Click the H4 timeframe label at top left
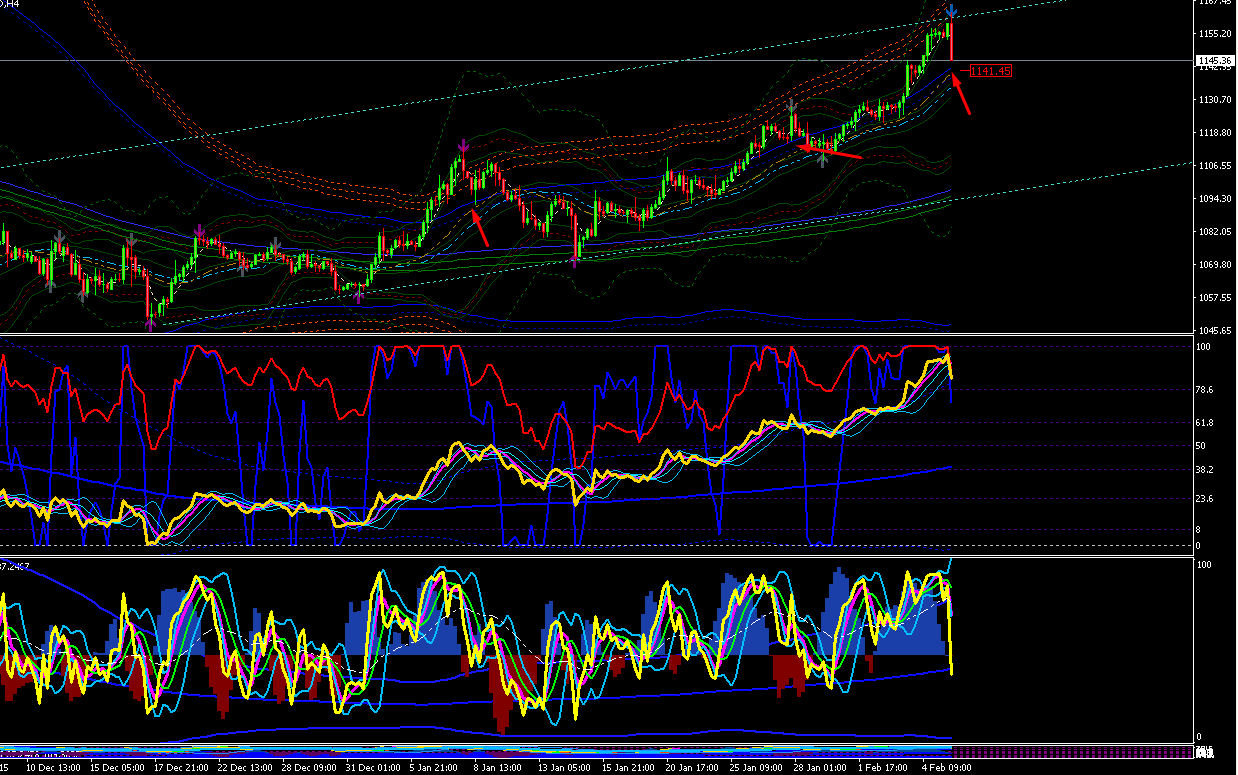Screen dimensions: 1238x775 click(x=12, y=4)
